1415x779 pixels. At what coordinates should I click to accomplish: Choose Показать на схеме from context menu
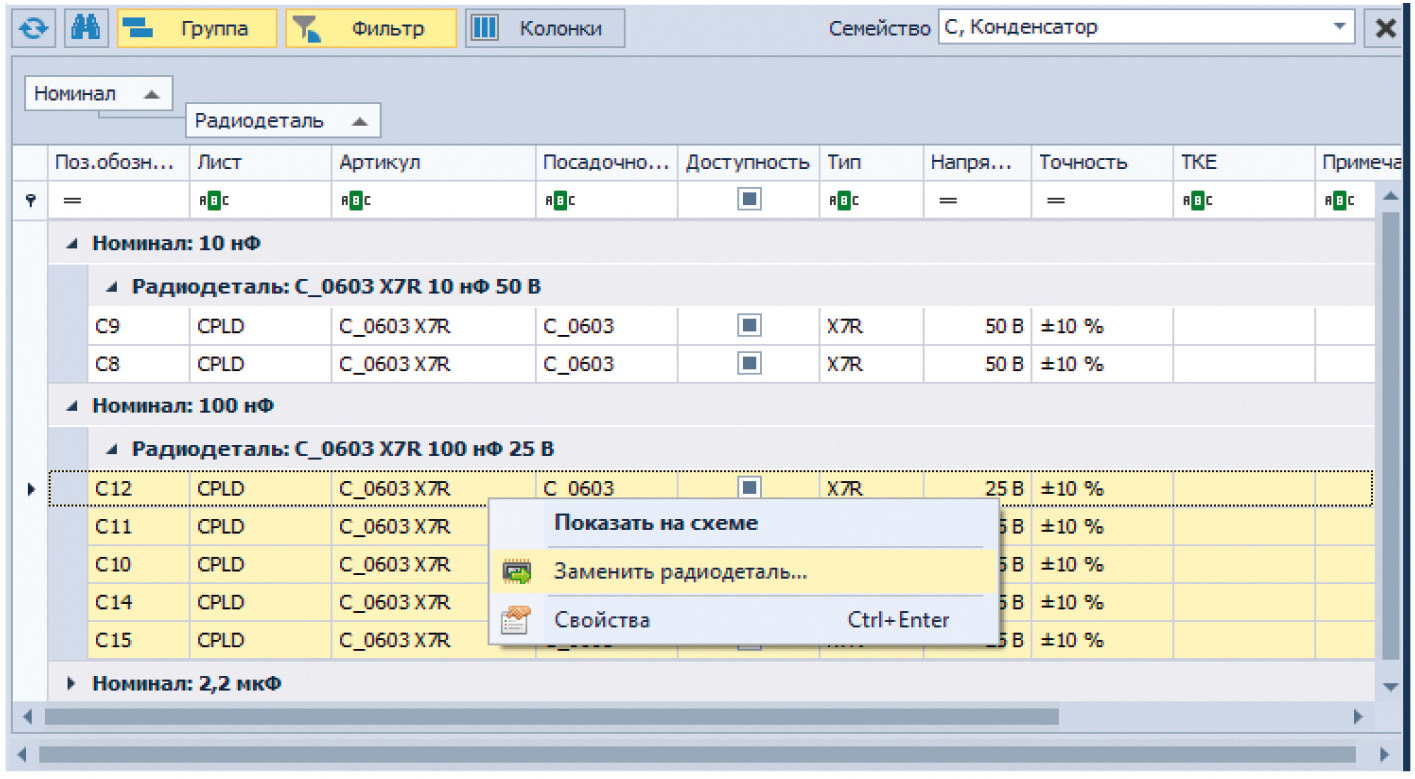(x=744, y=522)
